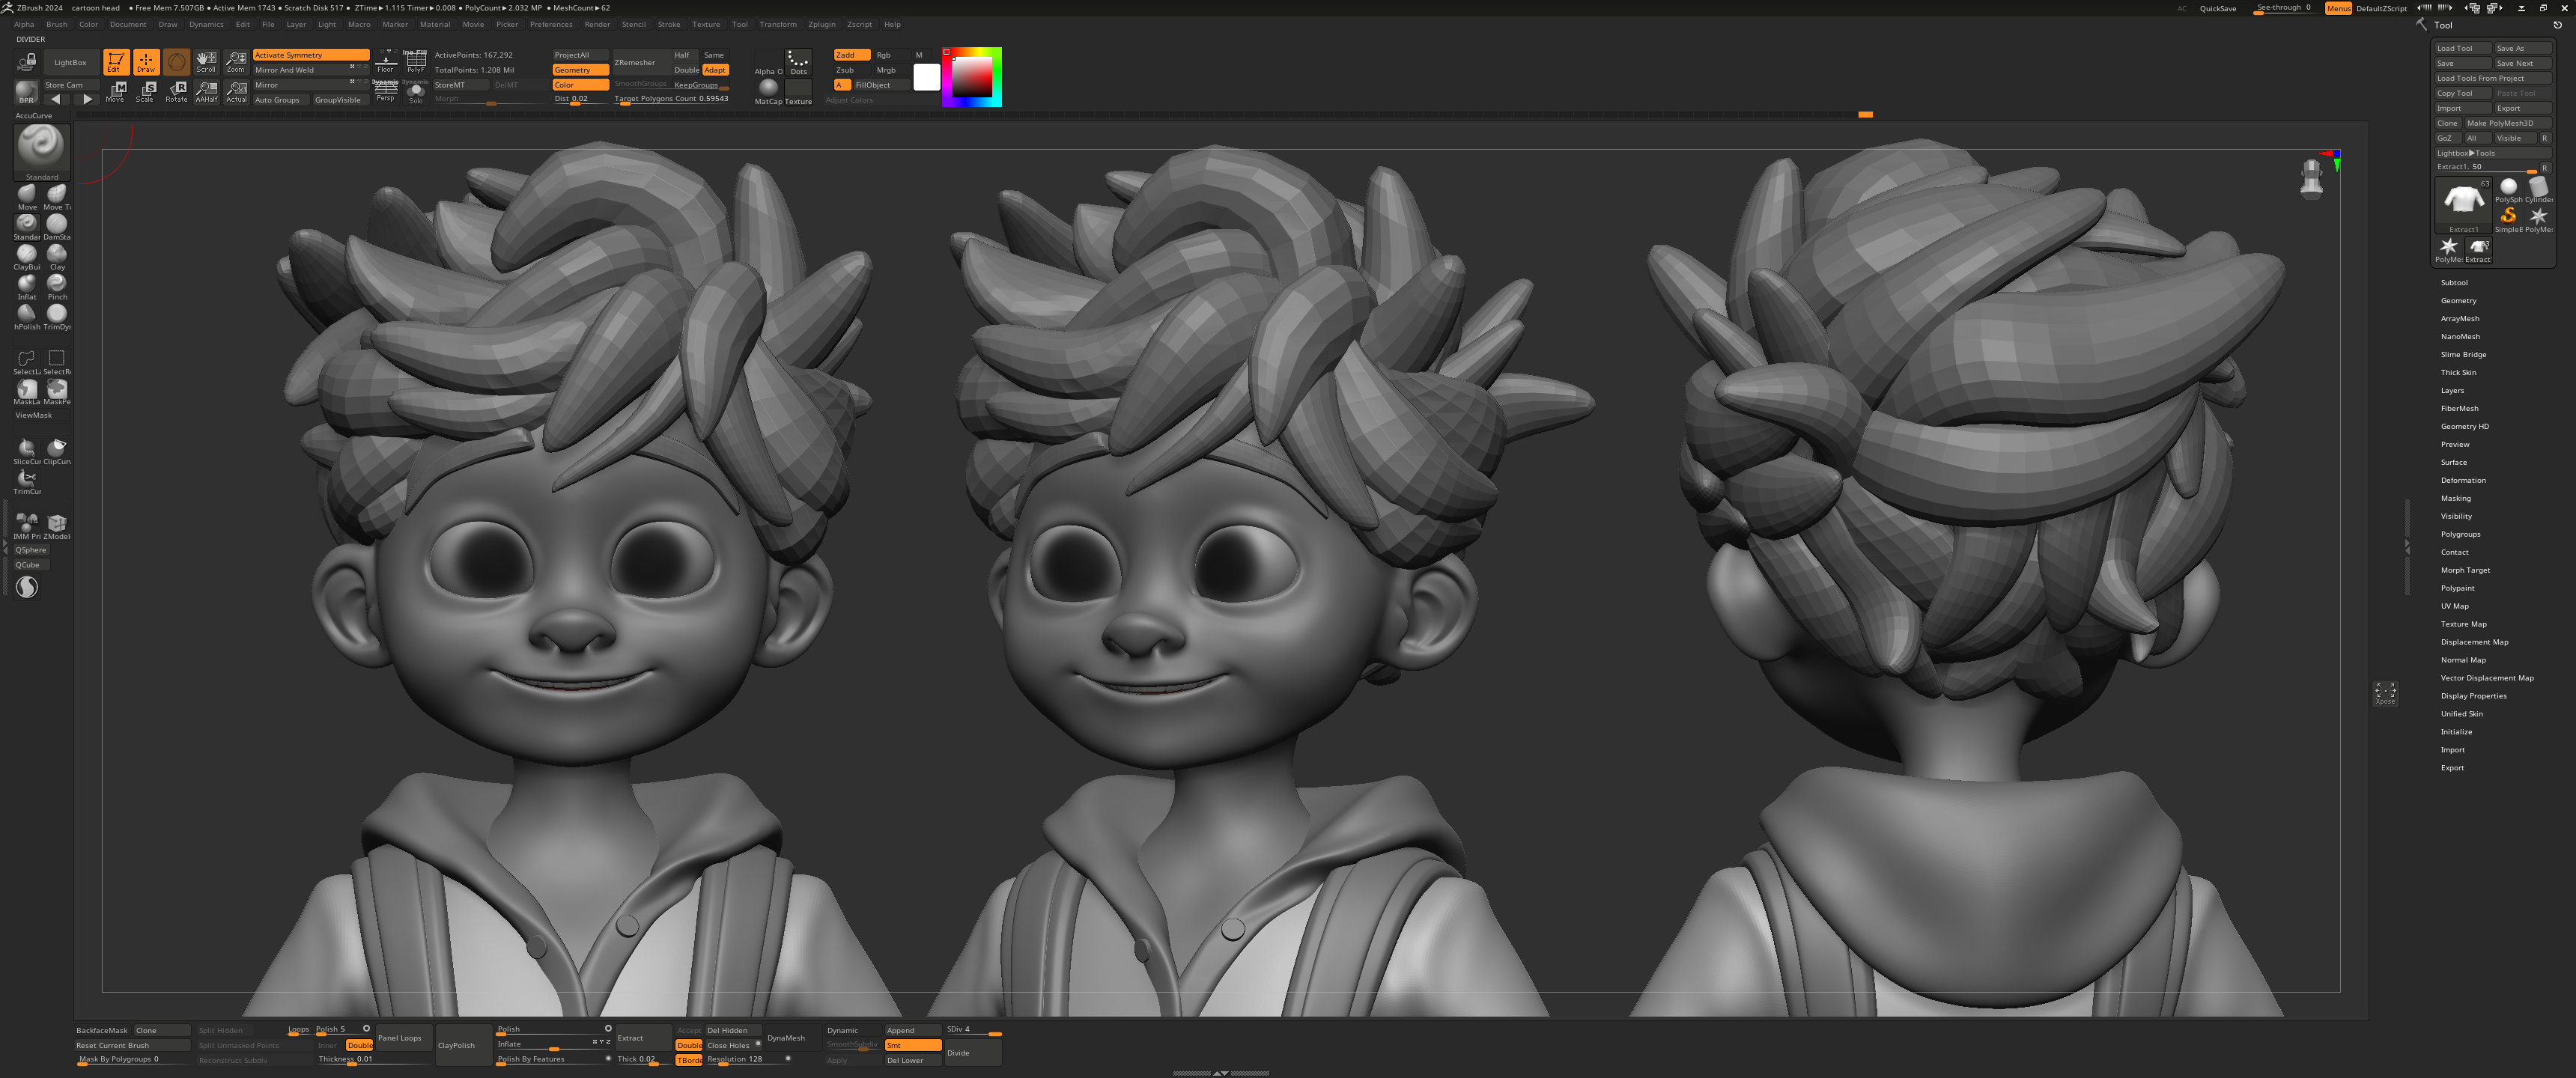The height and width of the screenshot is (1078, 2576).
Task: Click the camera lock icon
Action: [27, 62]
